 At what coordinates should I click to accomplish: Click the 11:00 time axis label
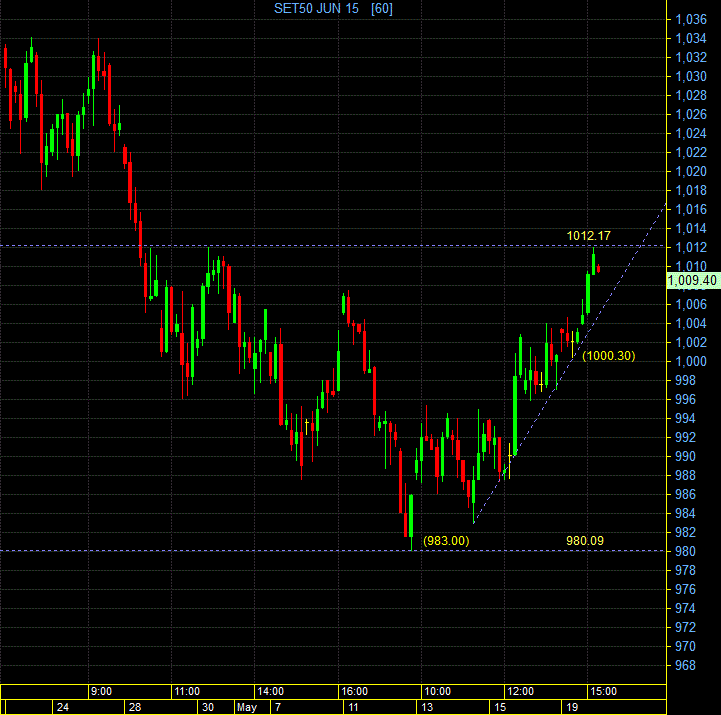[187, 692]
